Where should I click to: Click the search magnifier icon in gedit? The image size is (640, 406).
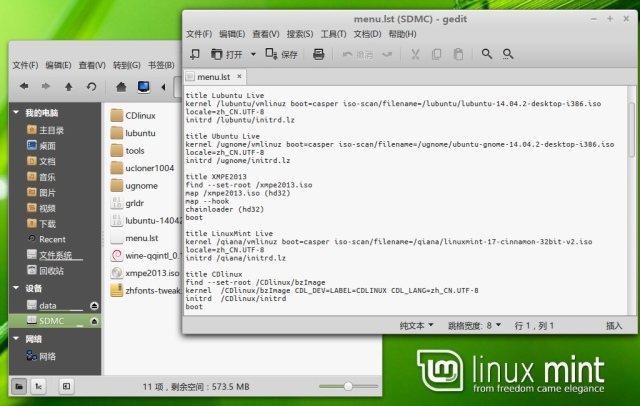click(x=487, y=54)
